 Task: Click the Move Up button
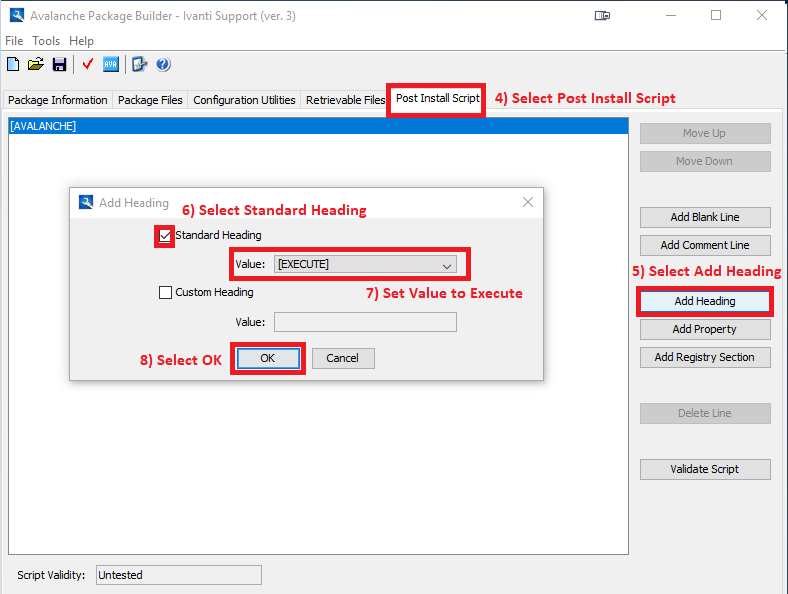coord(705,133)
